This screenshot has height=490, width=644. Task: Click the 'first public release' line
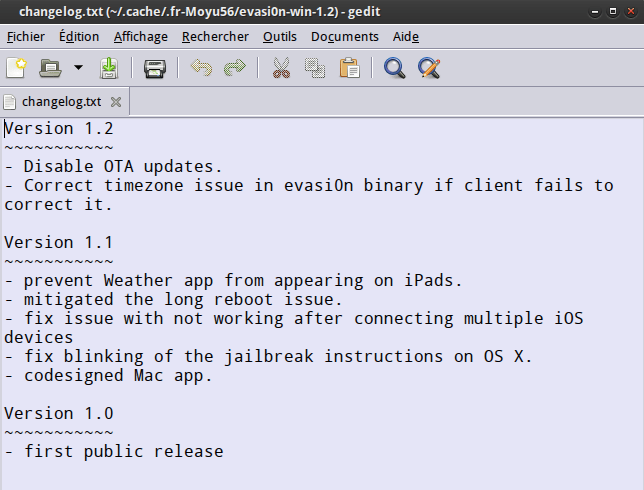[114, 451]
